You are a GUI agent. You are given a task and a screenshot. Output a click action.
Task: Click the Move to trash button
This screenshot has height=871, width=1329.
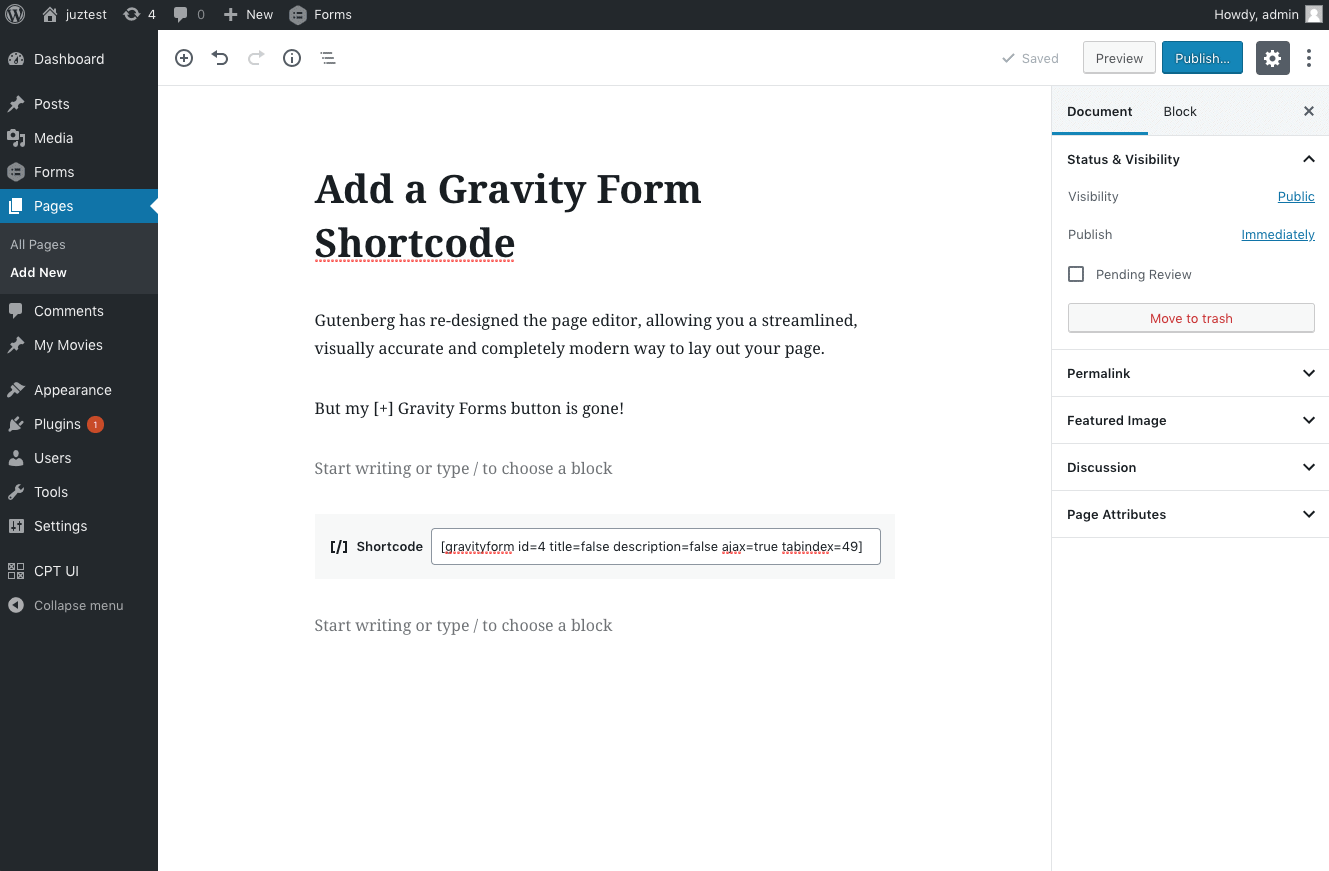click(x=1191, y=318)
